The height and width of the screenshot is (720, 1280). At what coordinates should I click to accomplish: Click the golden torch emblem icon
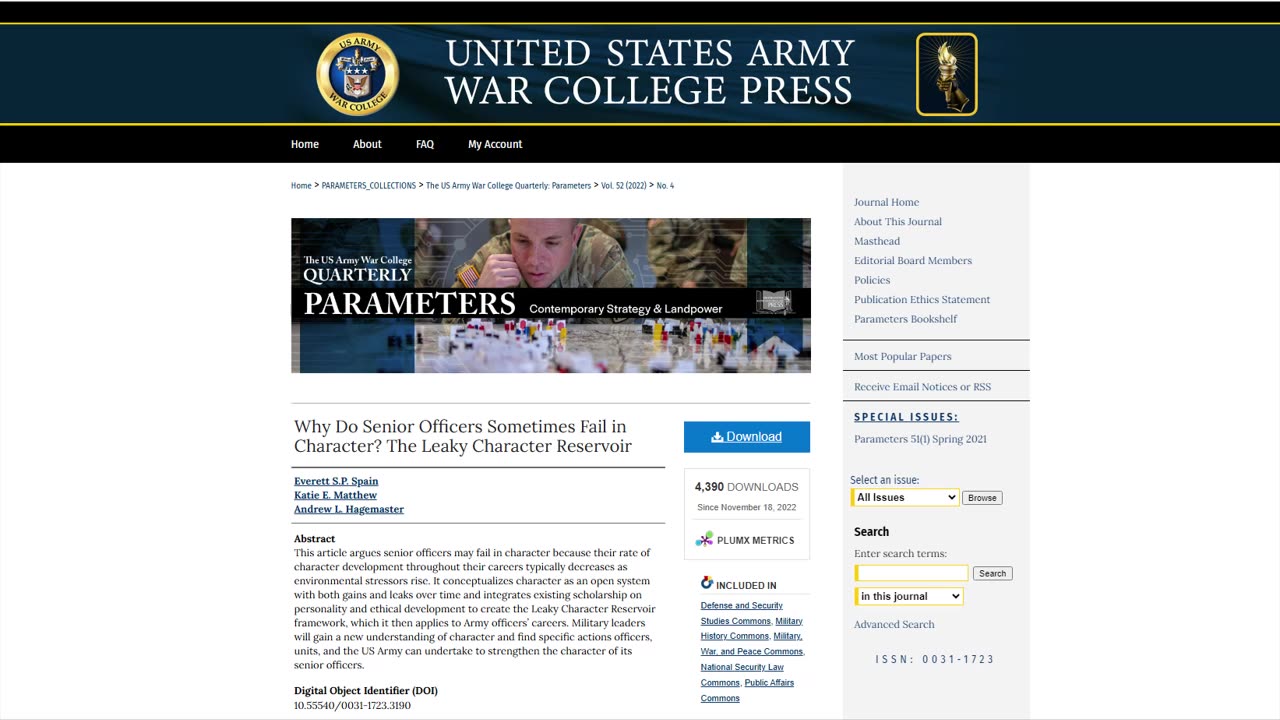click(x=947, y=74)
